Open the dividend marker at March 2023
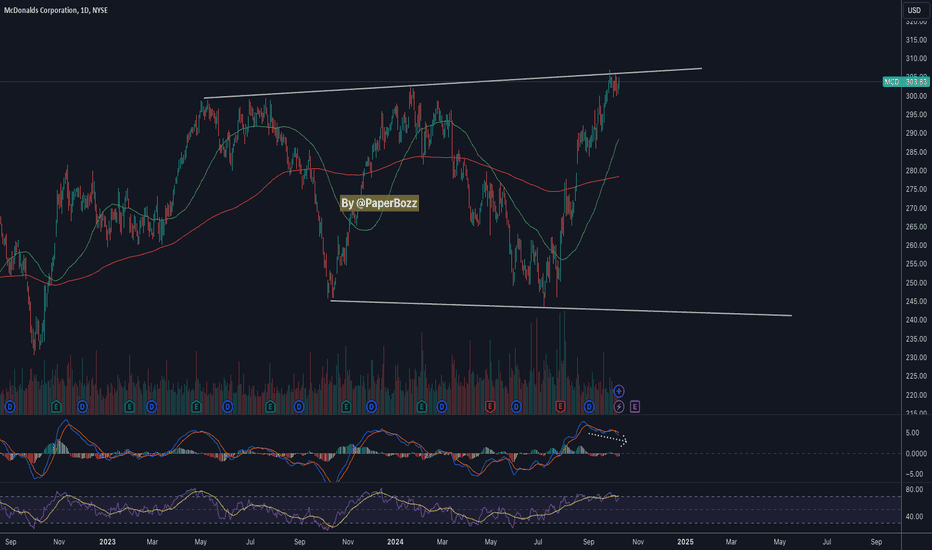This screenshot has height=550, width=932. [152, 407]
